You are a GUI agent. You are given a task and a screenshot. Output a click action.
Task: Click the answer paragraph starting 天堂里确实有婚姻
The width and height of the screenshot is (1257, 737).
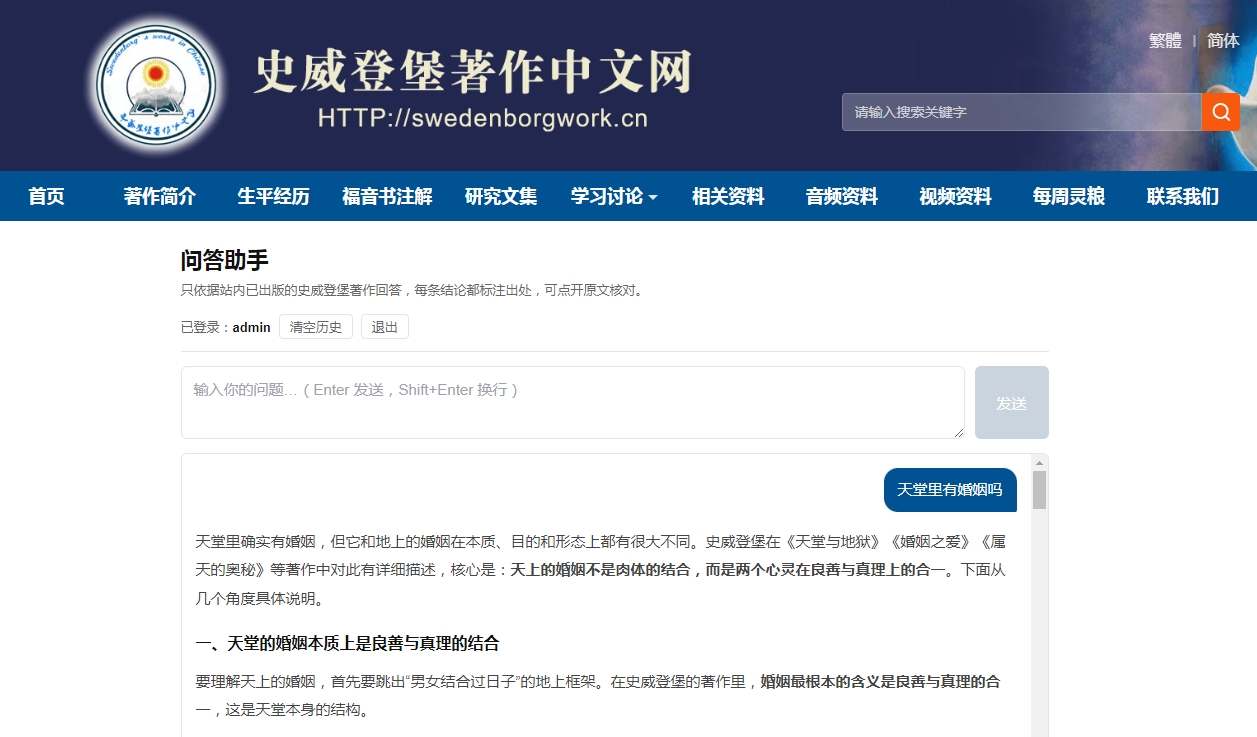[x=600, y=570]
